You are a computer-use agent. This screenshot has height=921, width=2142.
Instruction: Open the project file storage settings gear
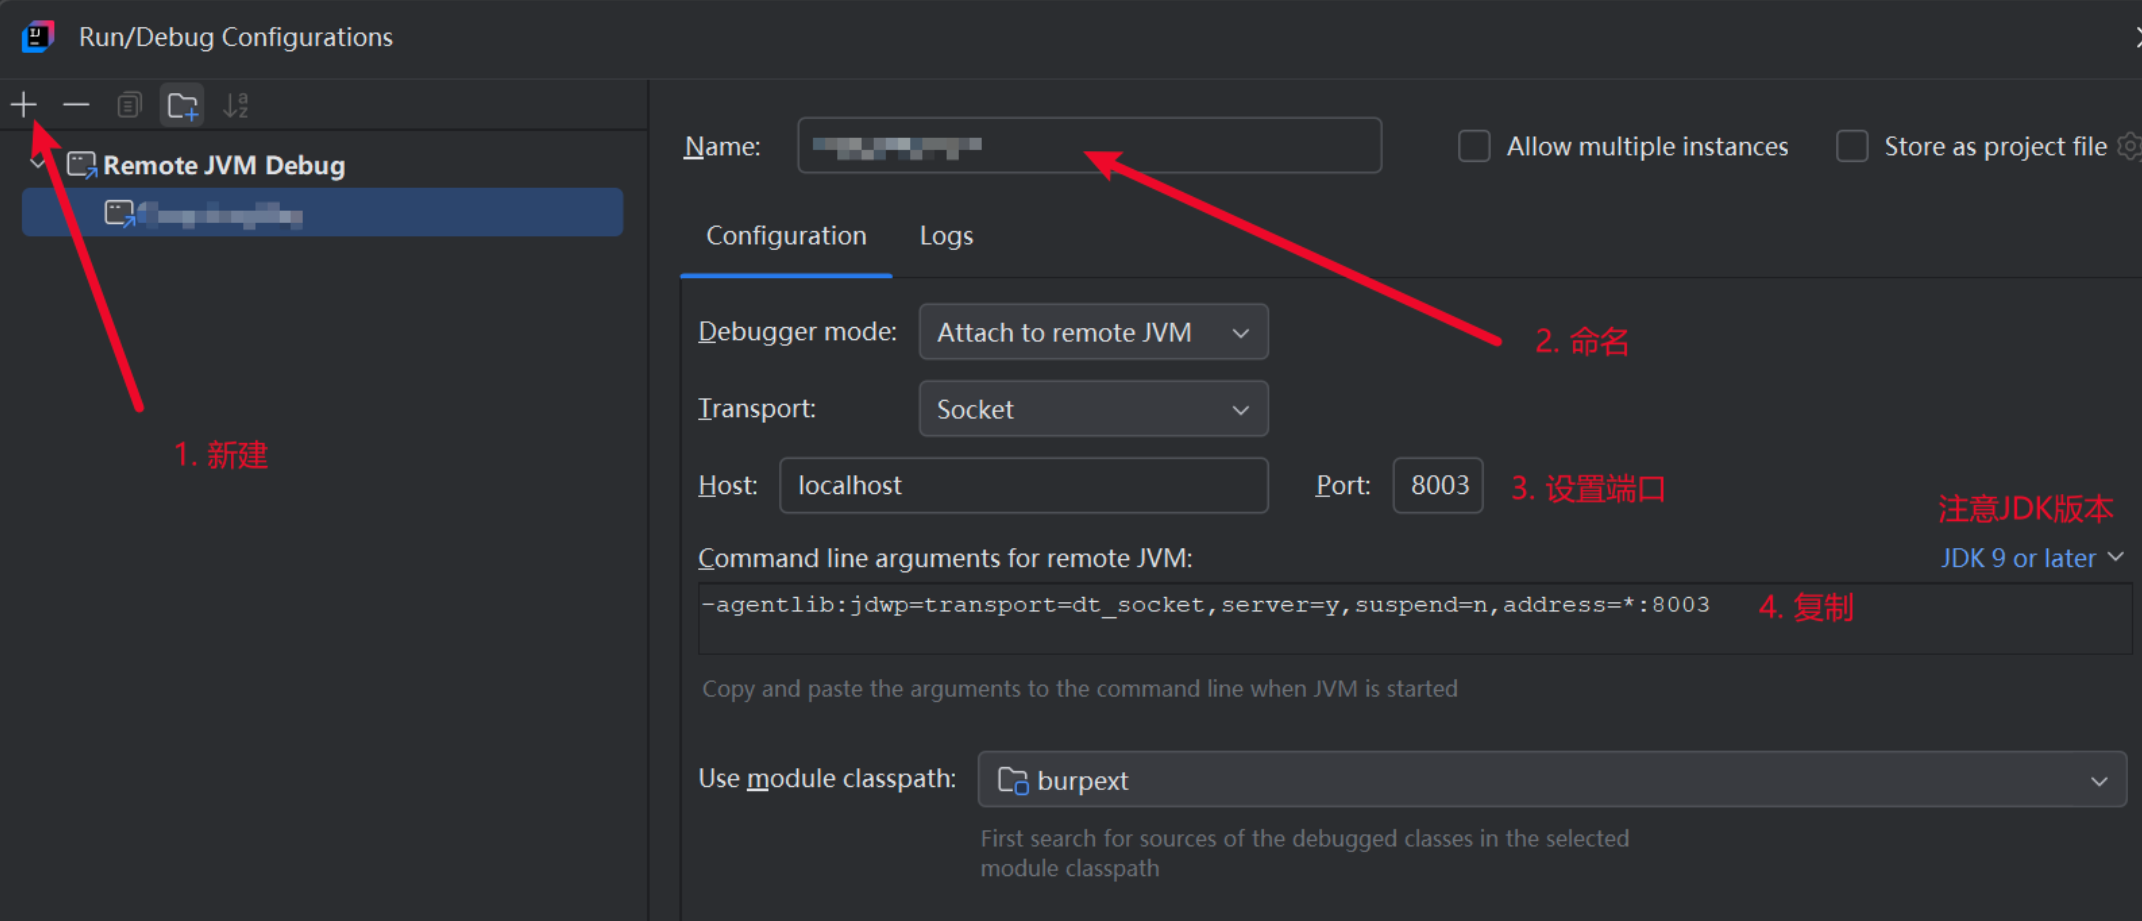pyautogui.click(x=2130, y=146)
